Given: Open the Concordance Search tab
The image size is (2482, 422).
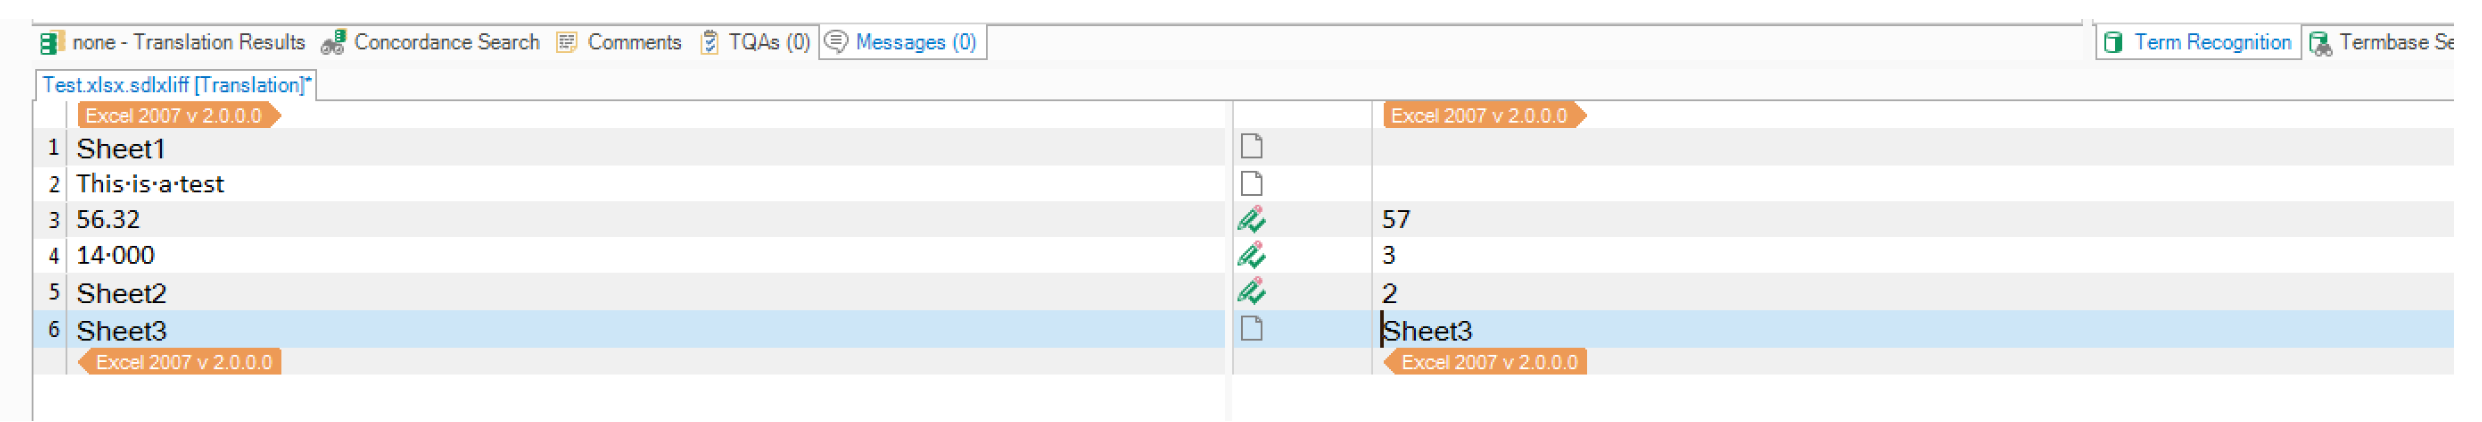Looking at the screenshot, I should 446,43.
